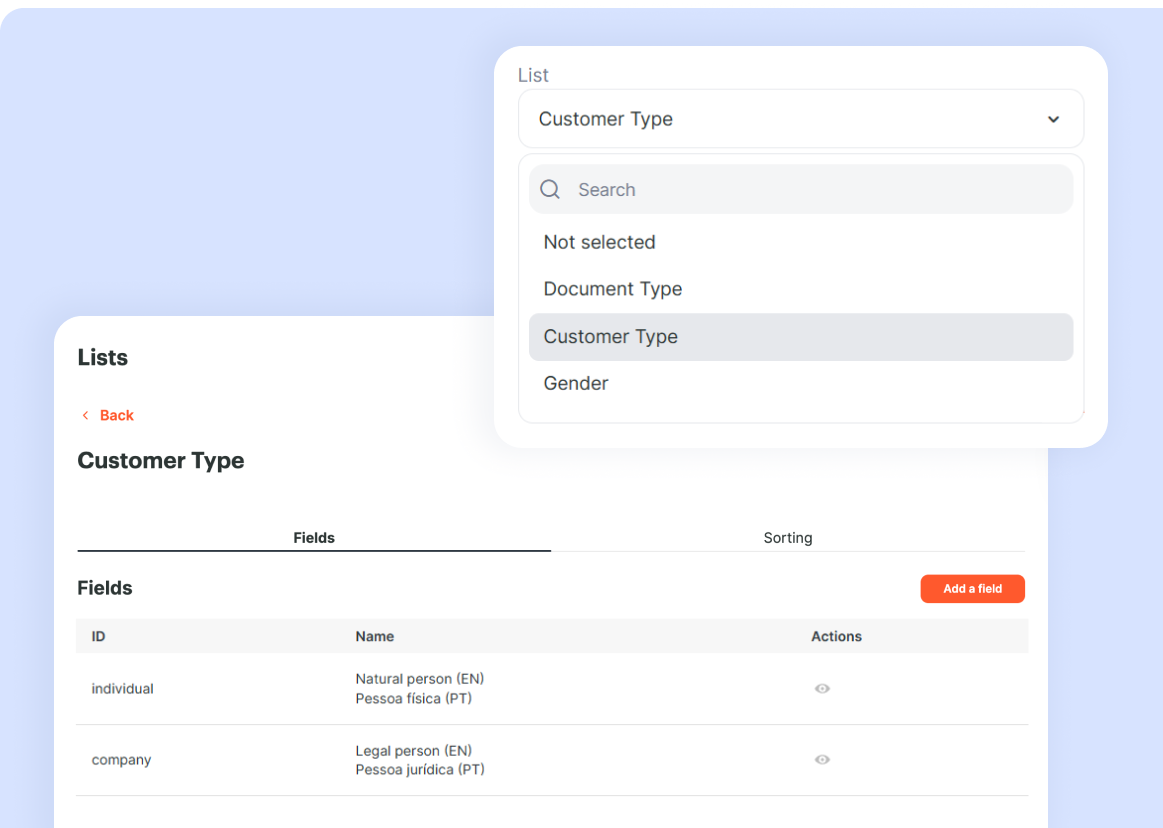Viewport: 1163px width, 828px height.
Task: Choose Gender from the list options
Action: (x=801, y=384)
